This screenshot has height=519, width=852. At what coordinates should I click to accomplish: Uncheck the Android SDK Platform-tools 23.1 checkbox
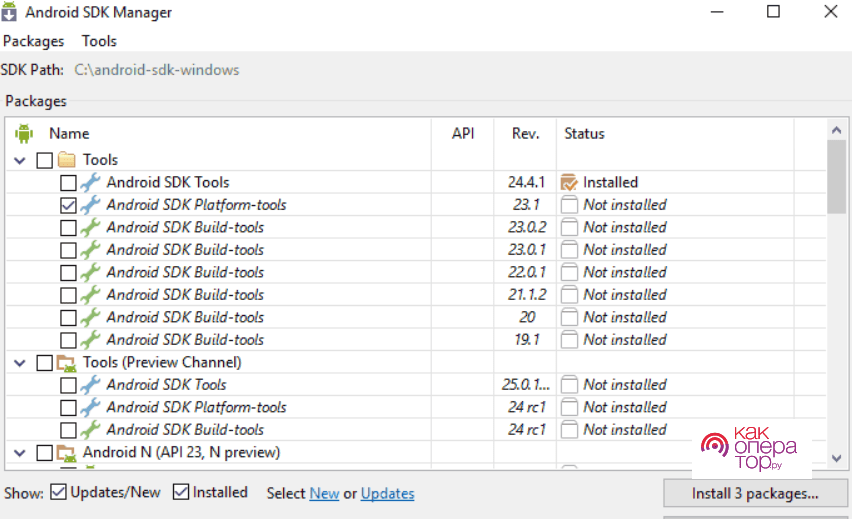click(x=68, y=205)
